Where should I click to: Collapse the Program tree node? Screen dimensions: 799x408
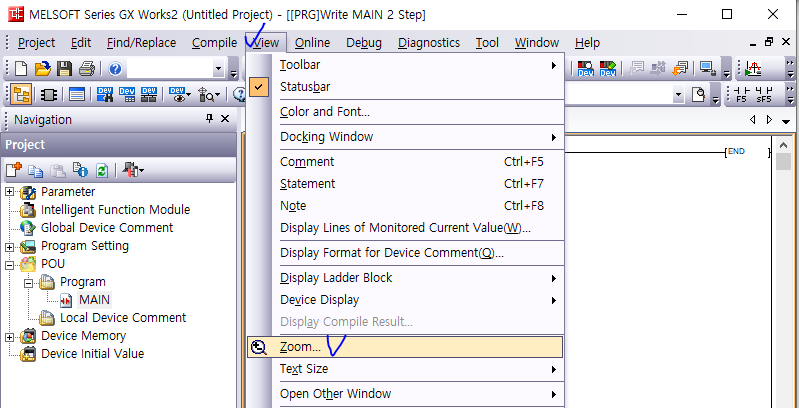[x=29, y=282]
